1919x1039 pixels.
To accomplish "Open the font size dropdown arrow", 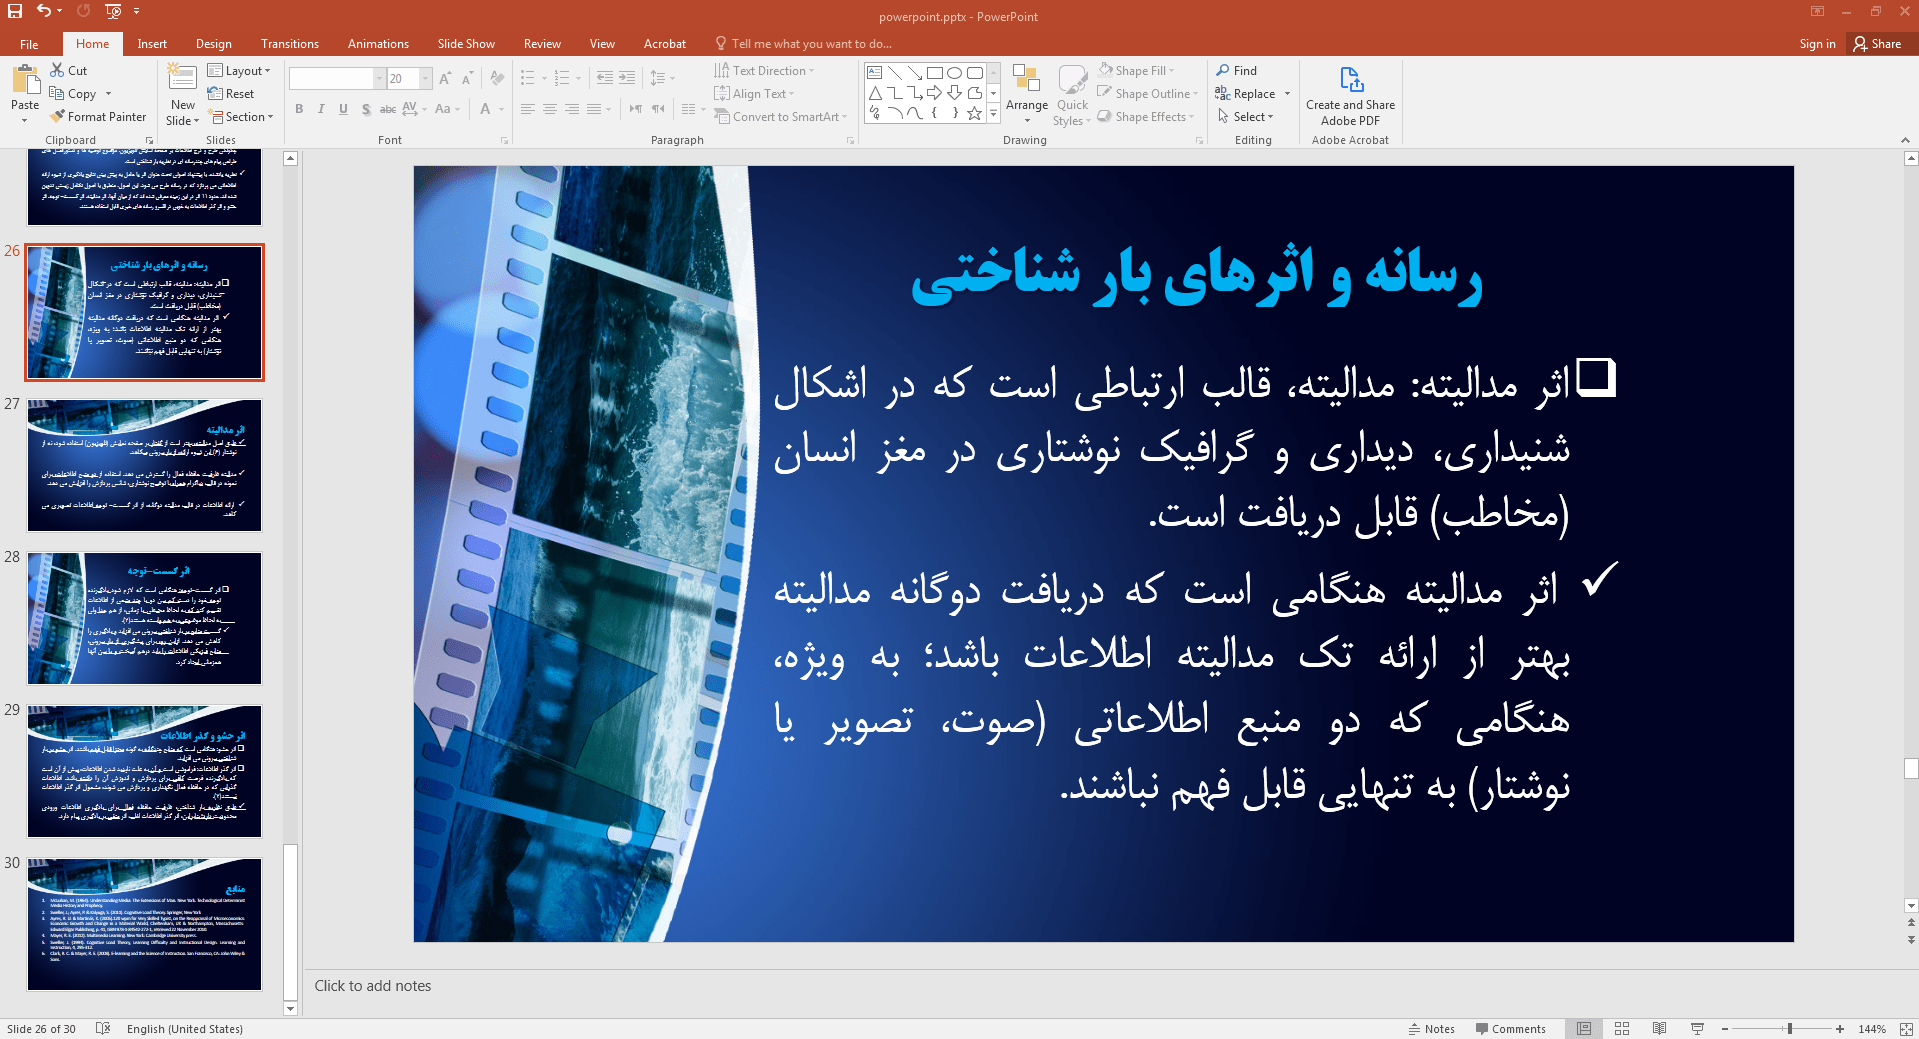I will point(426,79).
